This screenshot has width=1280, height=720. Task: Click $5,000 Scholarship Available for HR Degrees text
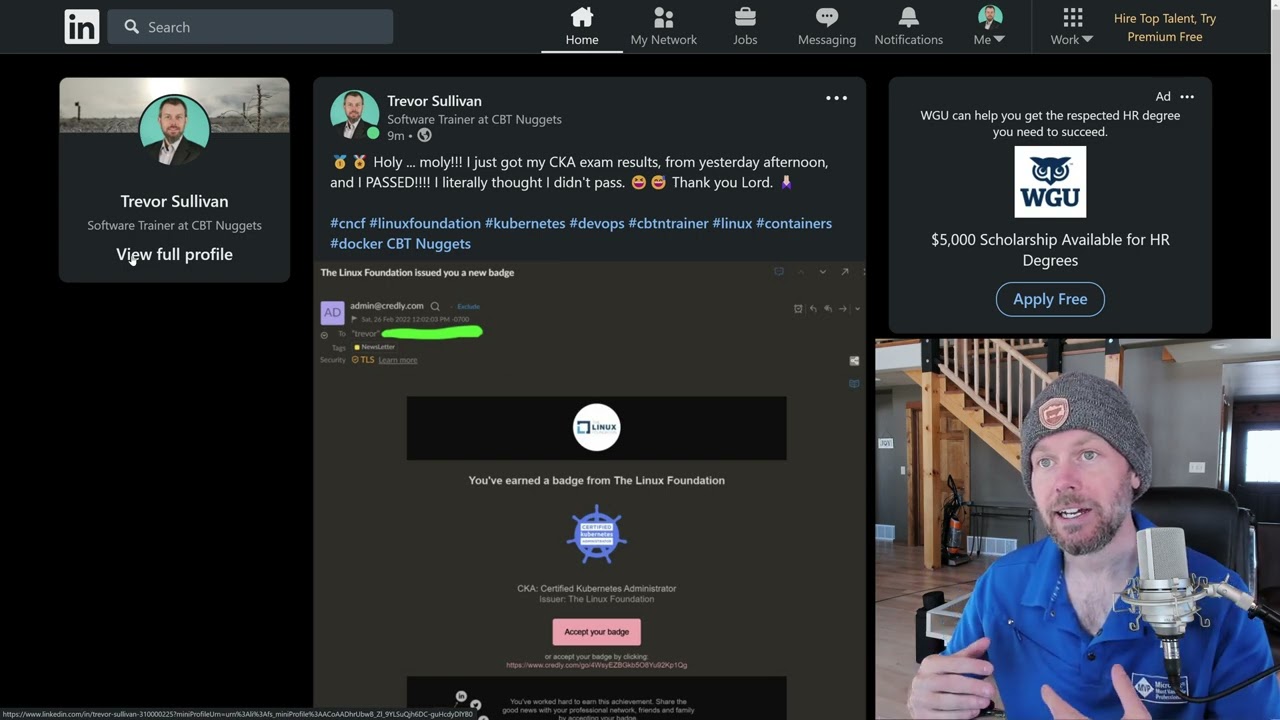(1050, 250)
